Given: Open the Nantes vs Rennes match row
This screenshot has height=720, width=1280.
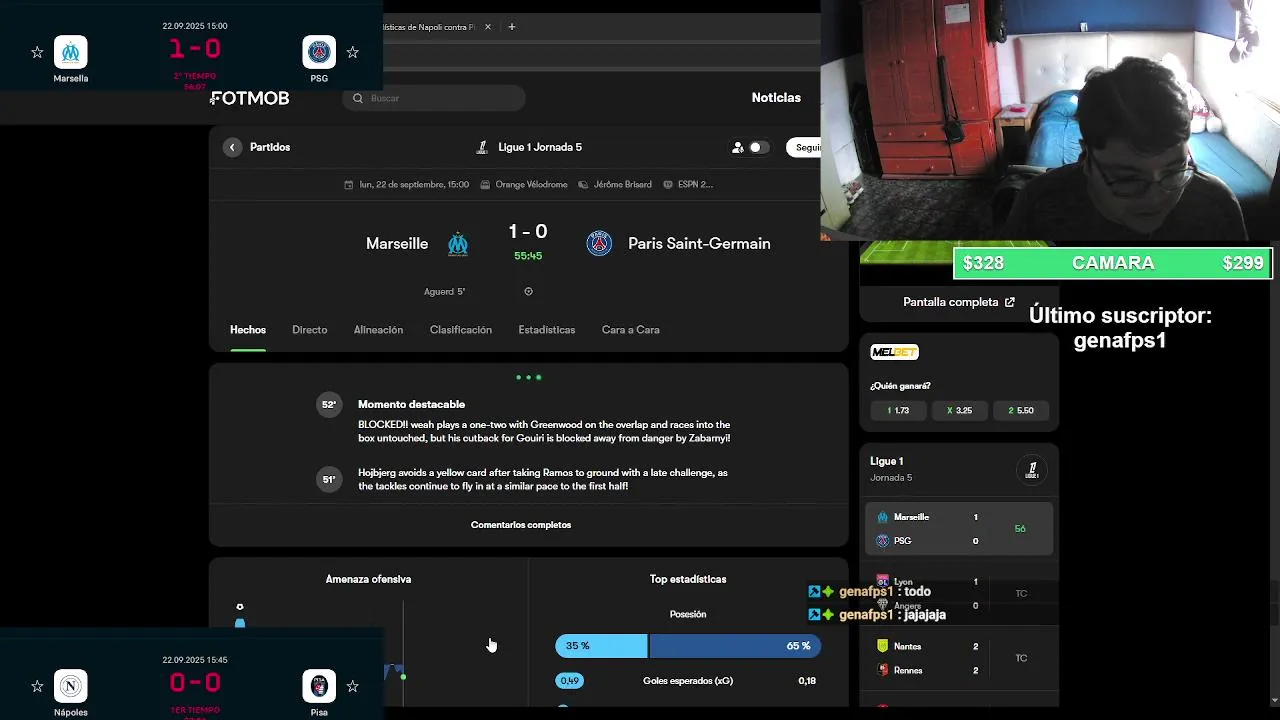Looking at the screenshot, I should 959,658.
